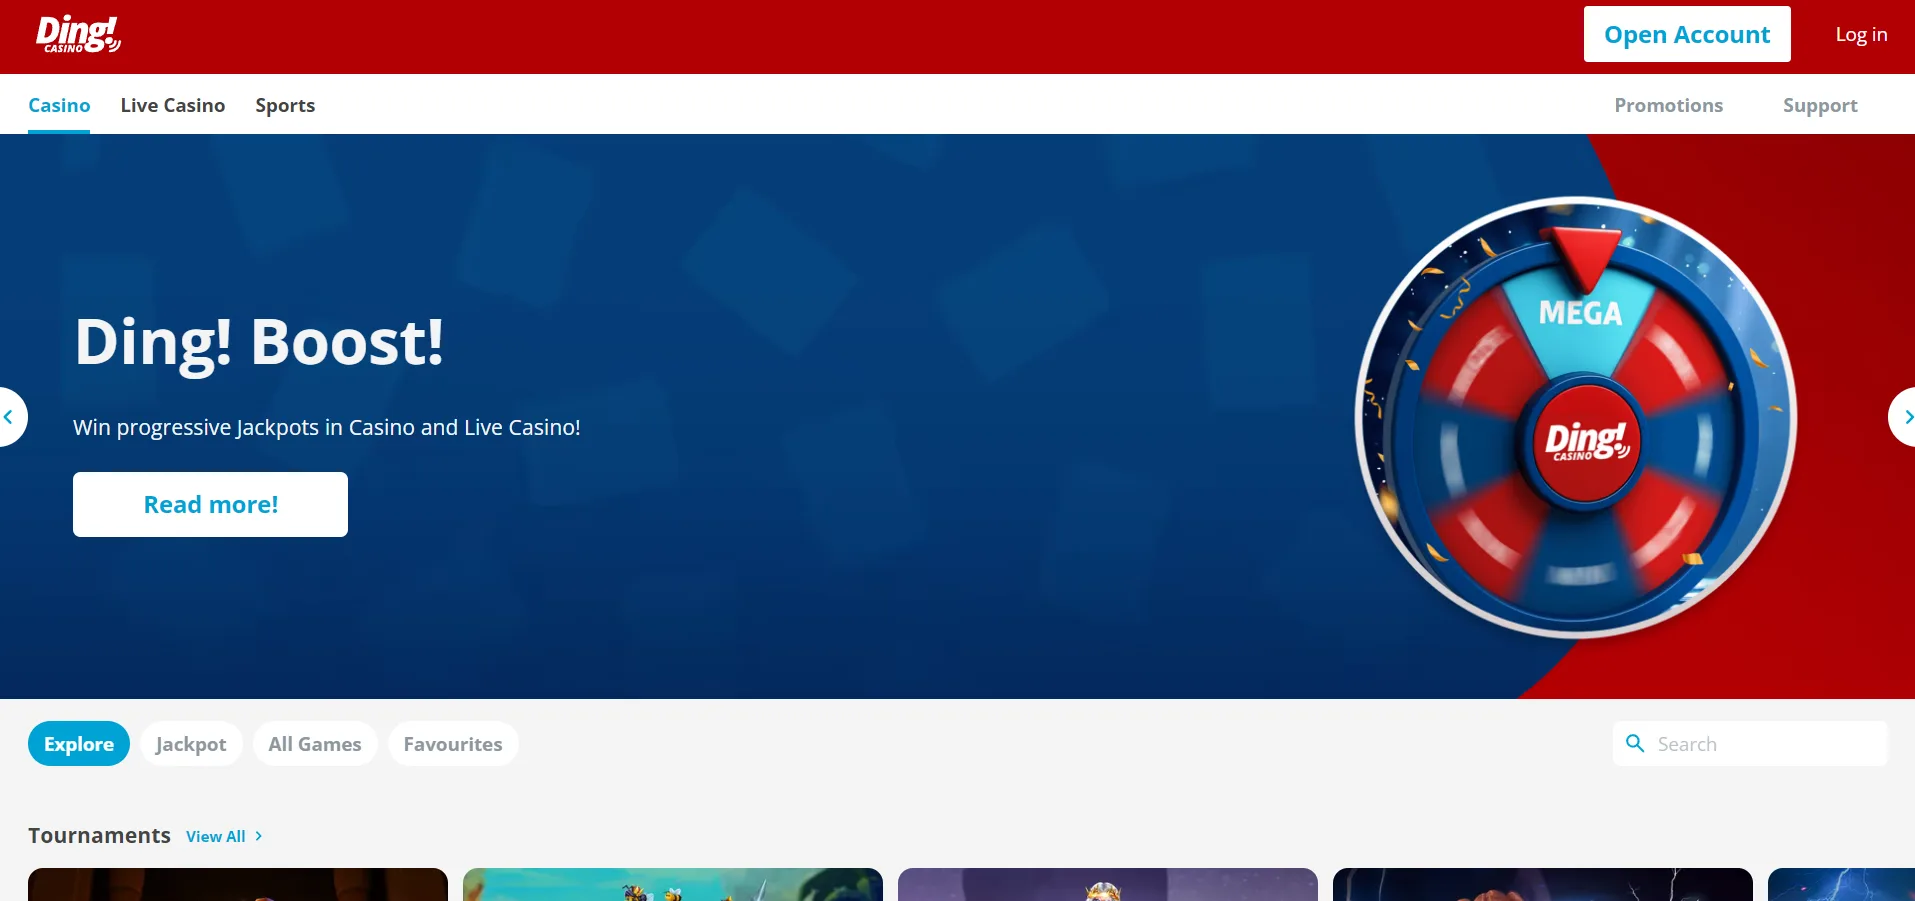Click the Open Account button

(1687, 34)
